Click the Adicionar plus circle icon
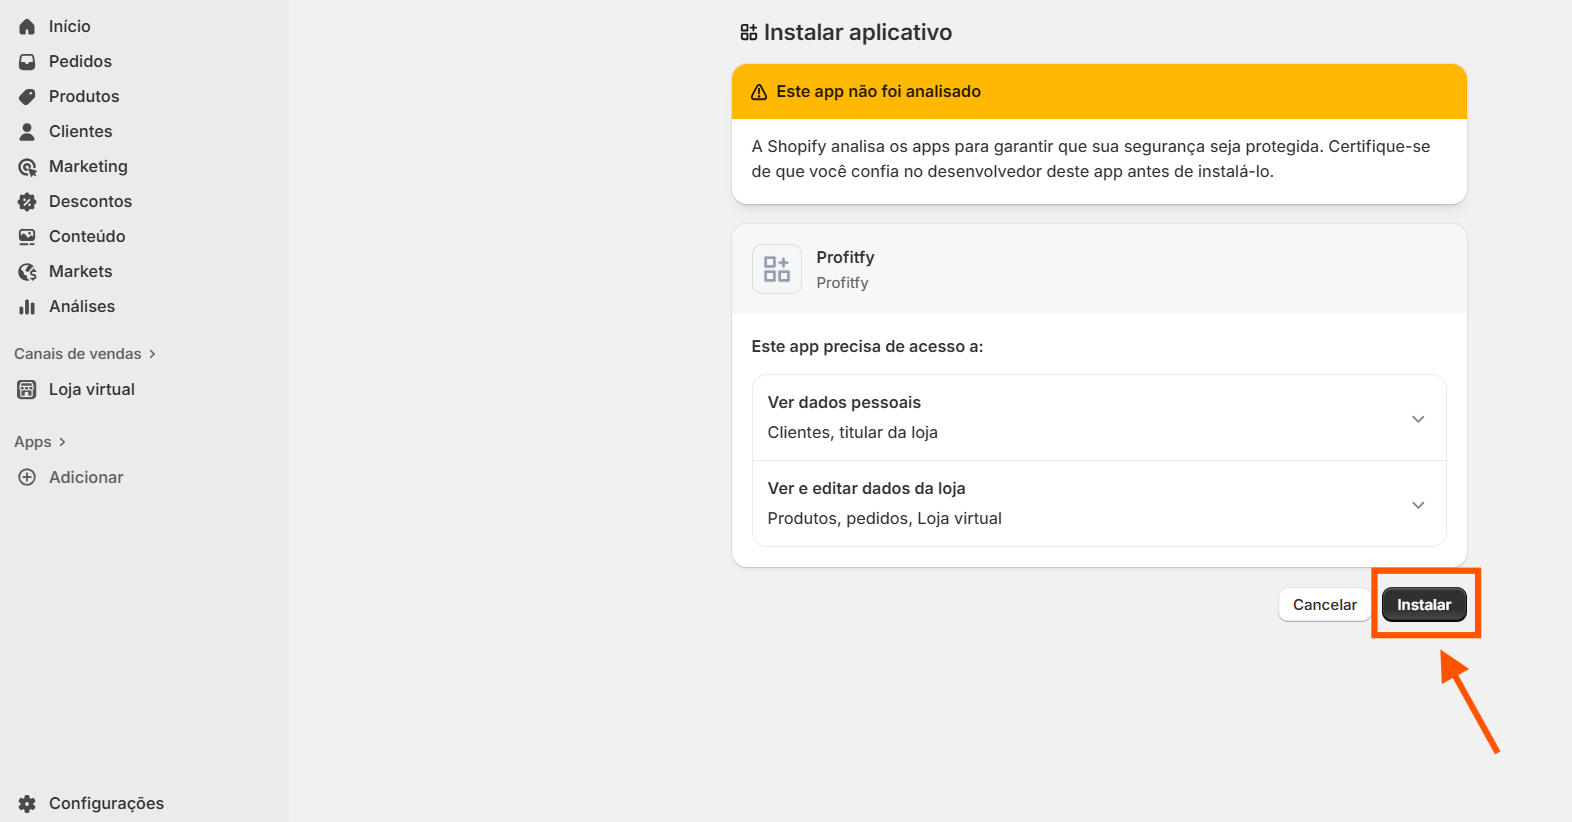 (27, 478)
